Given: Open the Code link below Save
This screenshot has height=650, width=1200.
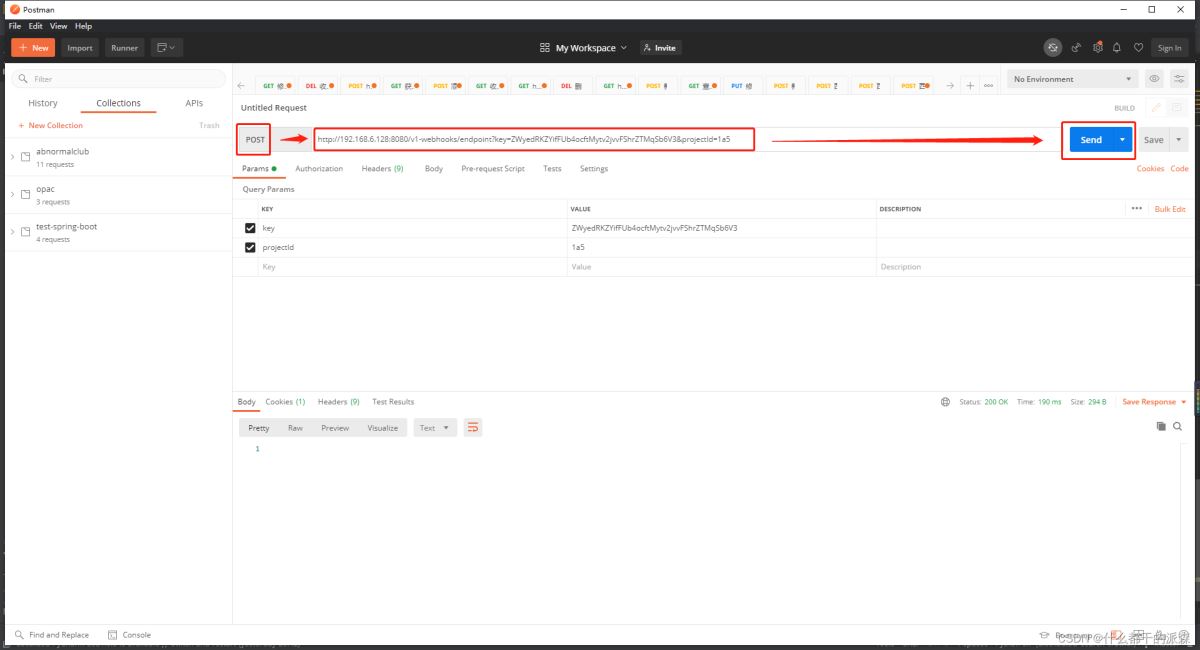Looking at the screenshot, I should (x=1180, y=169).
